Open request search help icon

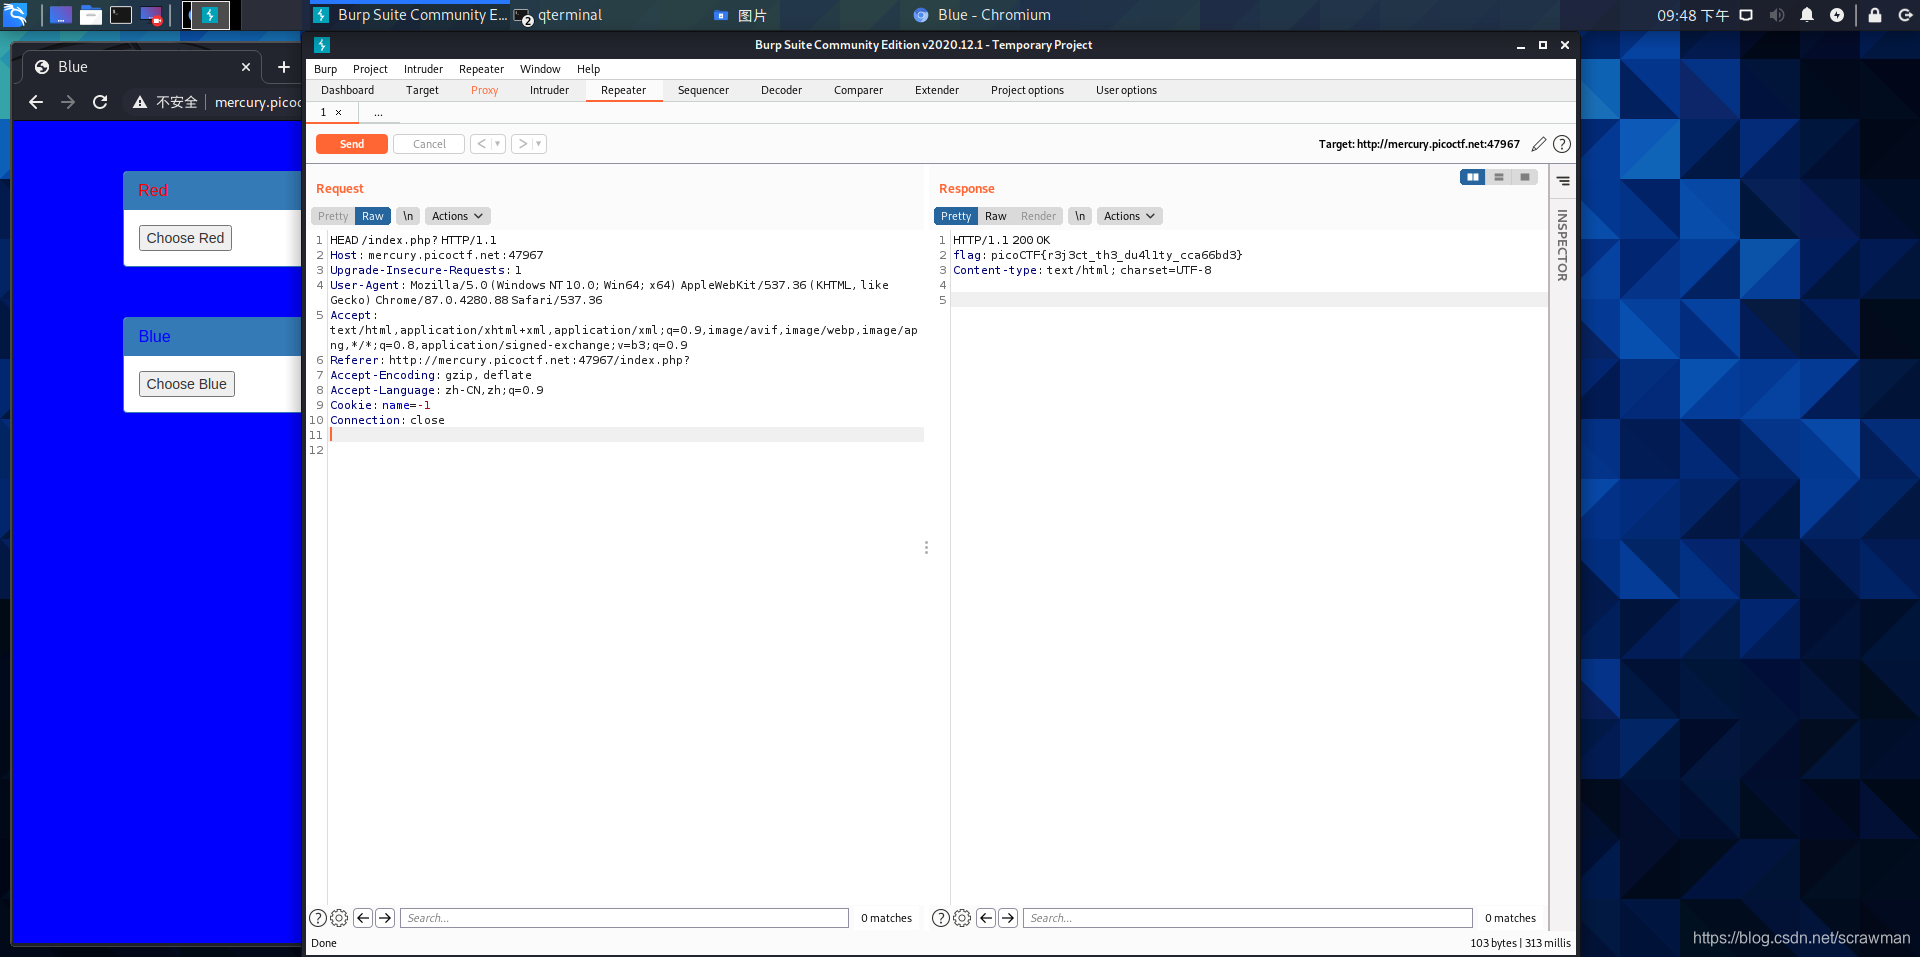[318, 918]
